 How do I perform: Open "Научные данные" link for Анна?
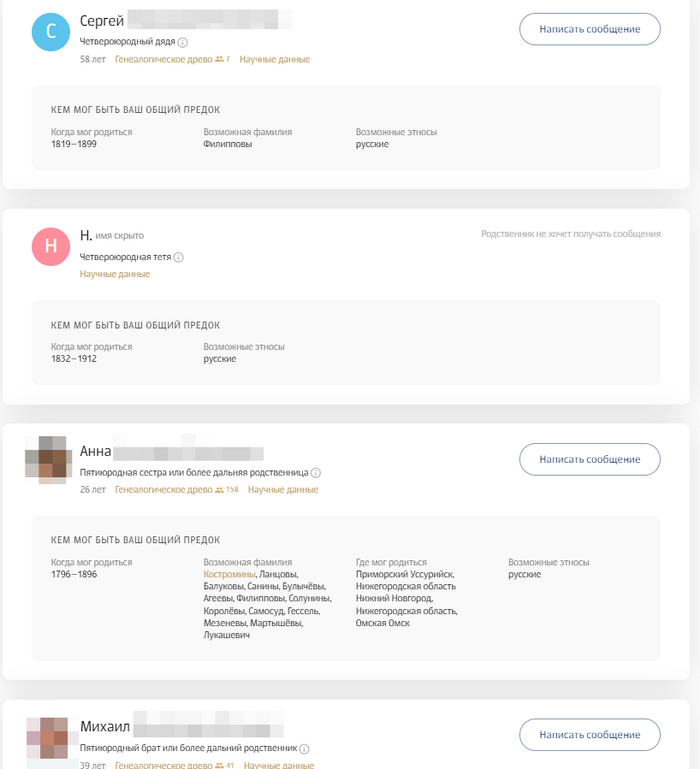point(283,489)
